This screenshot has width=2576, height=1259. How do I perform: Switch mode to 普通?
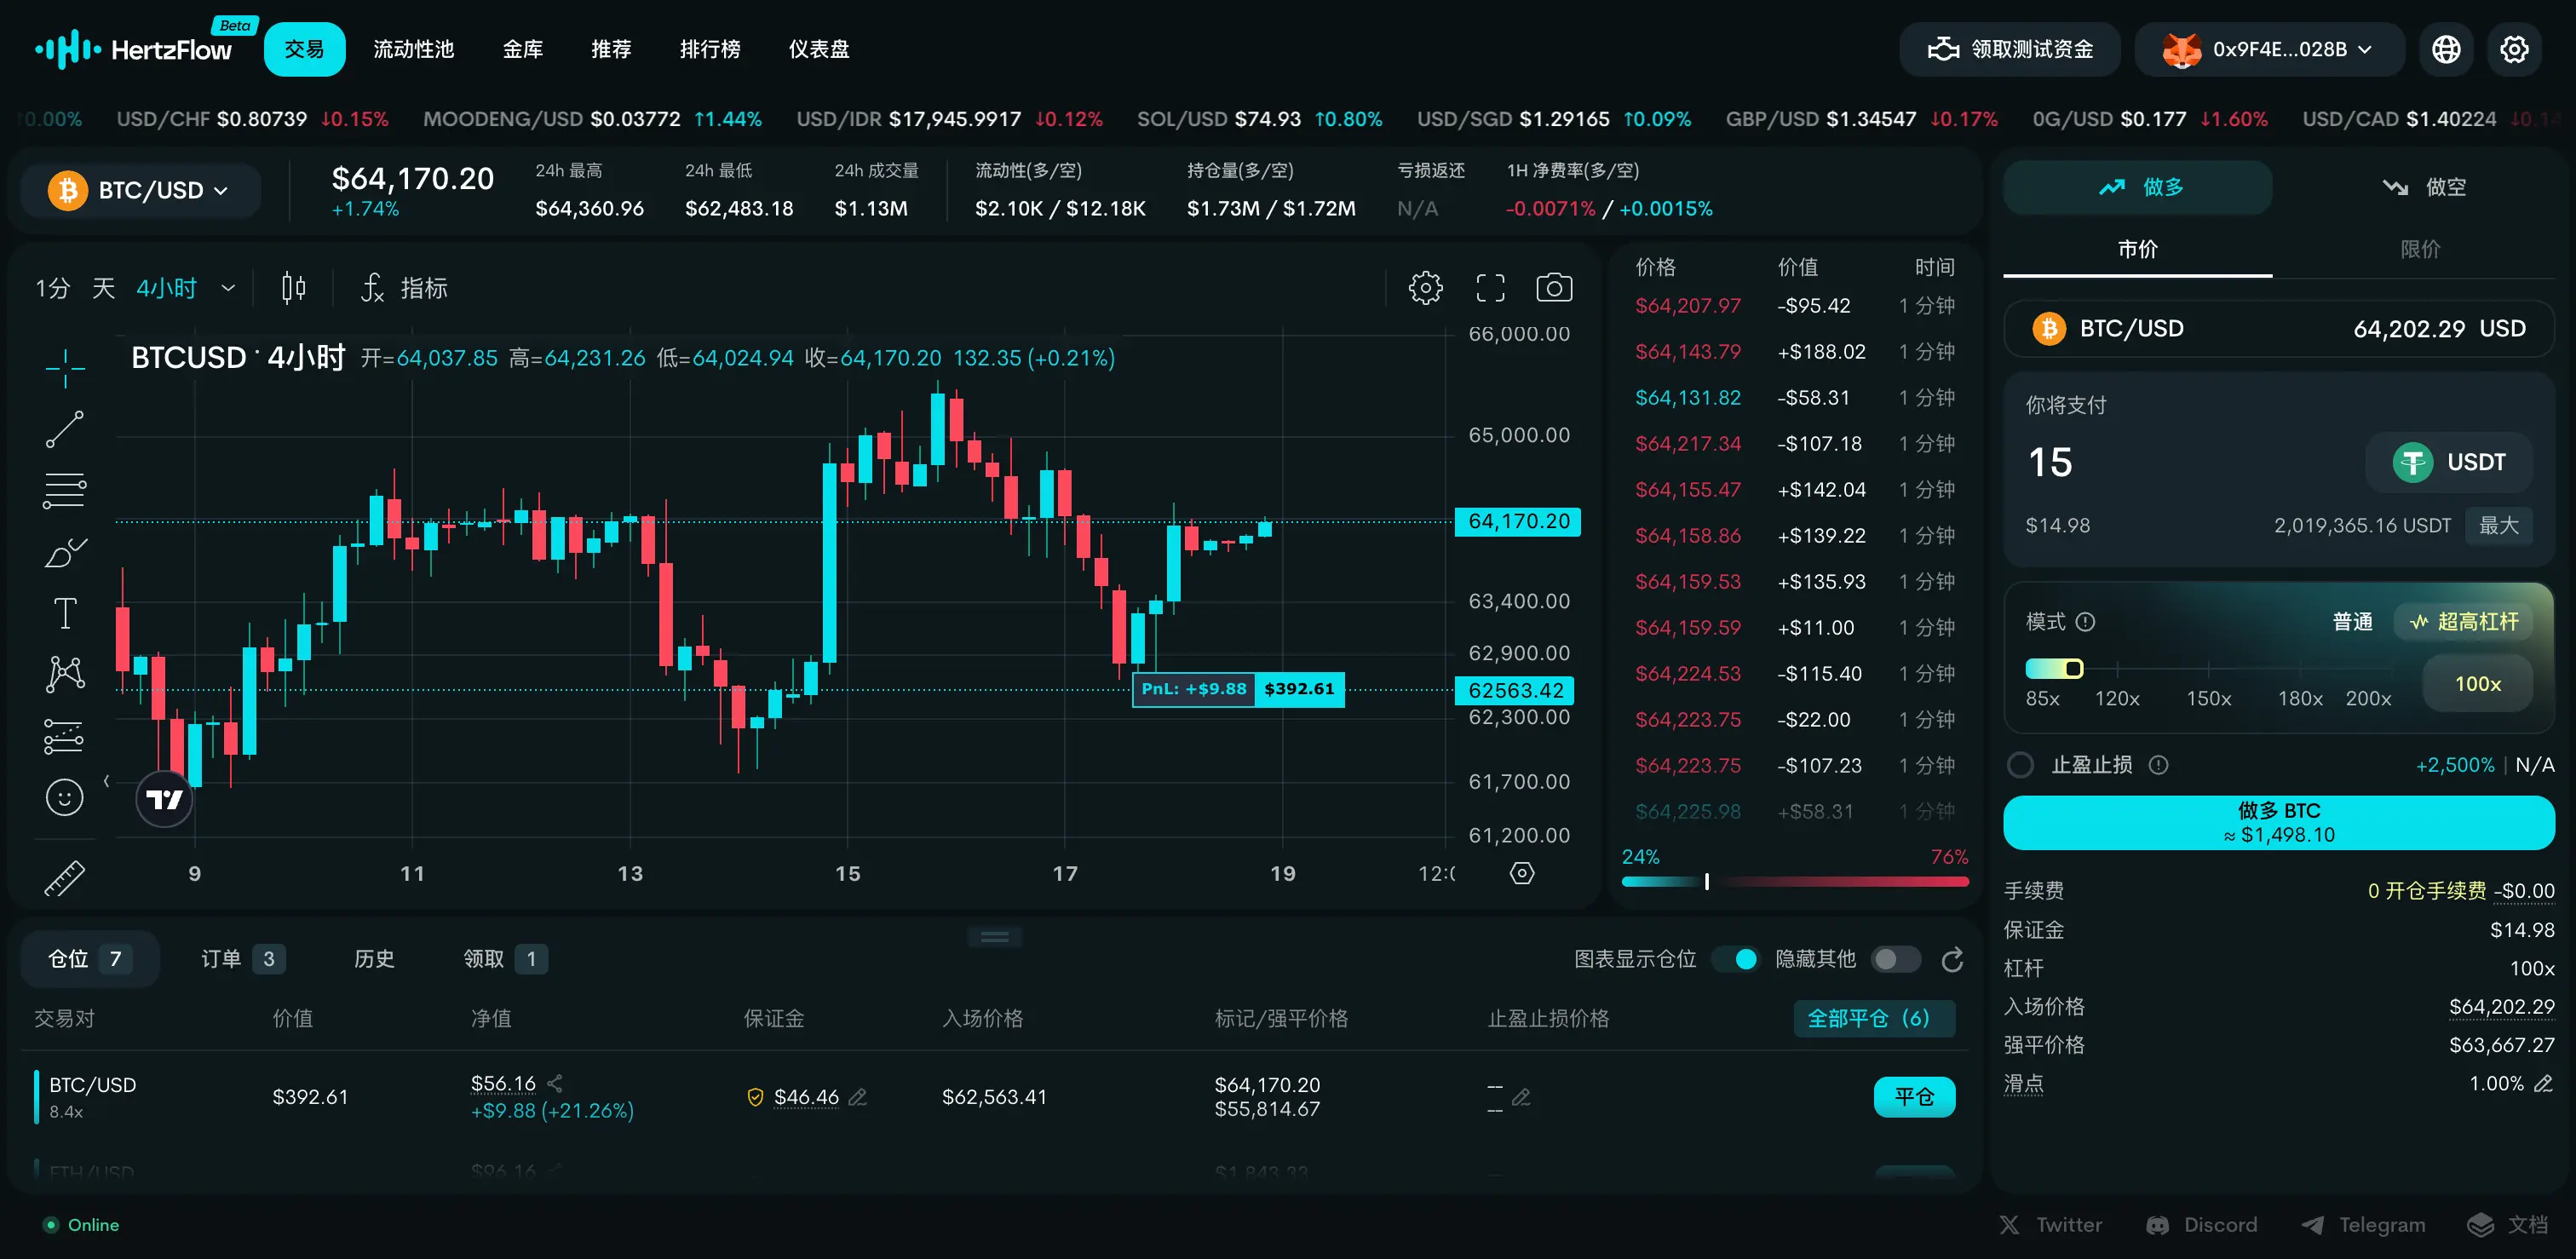pos(2352,621)
